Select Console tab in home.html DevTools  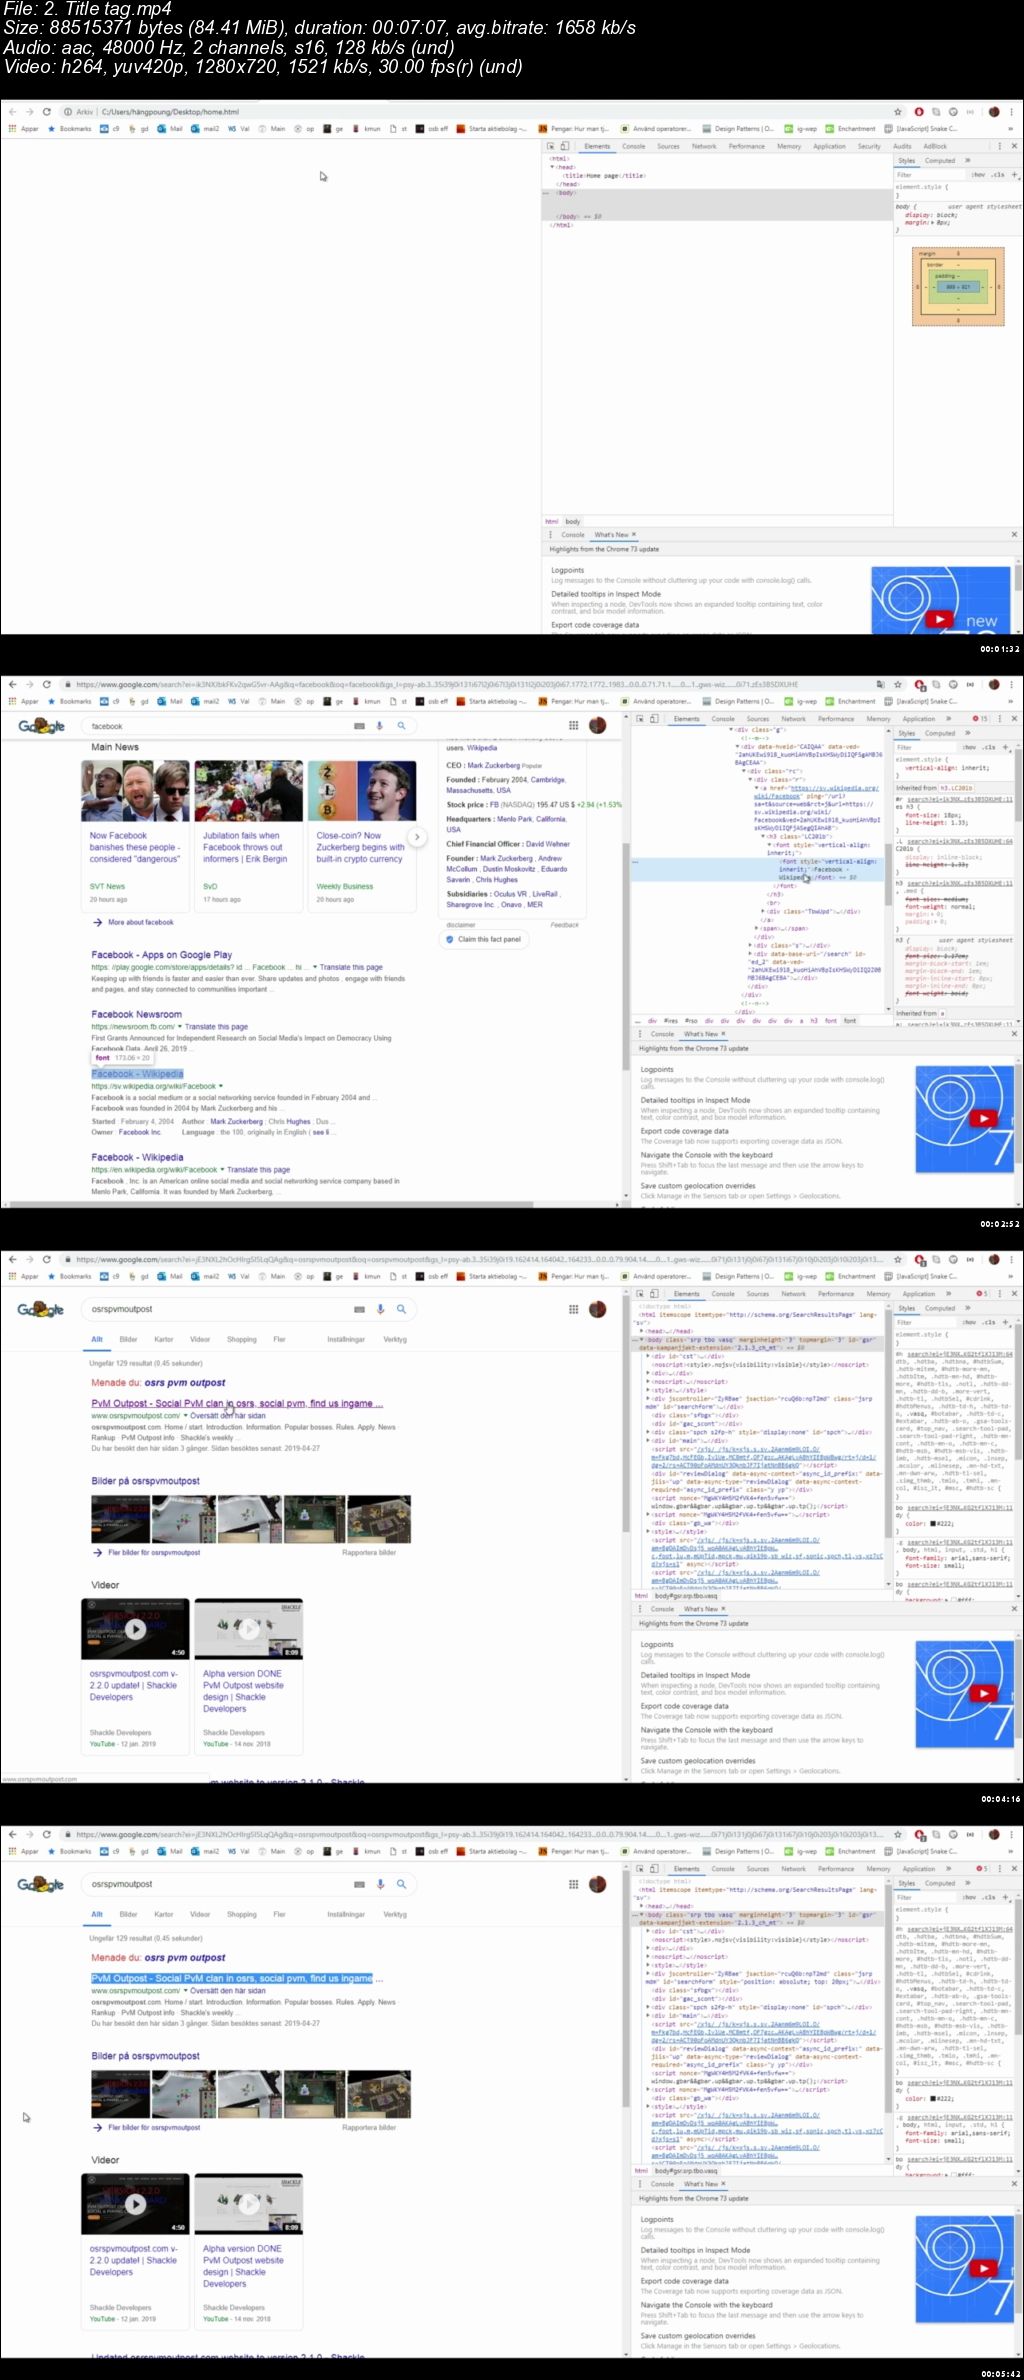click(634, 146)
